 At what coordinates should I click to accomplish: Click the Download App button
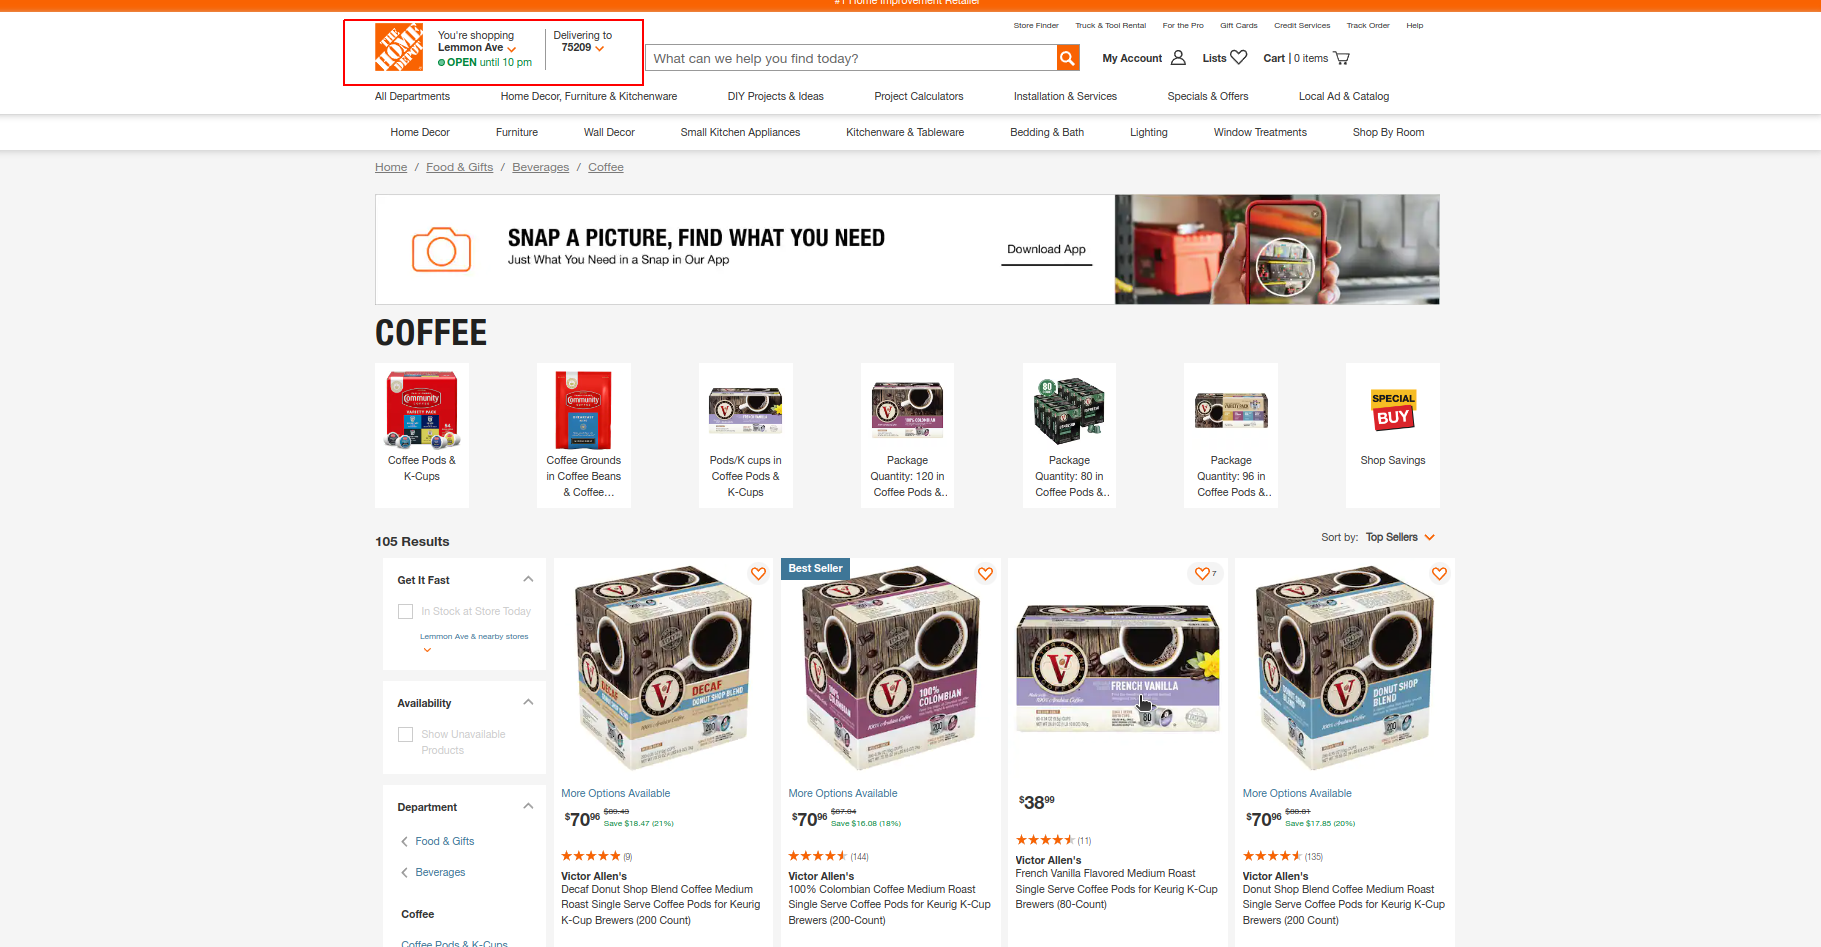[x=1046, y=249]
